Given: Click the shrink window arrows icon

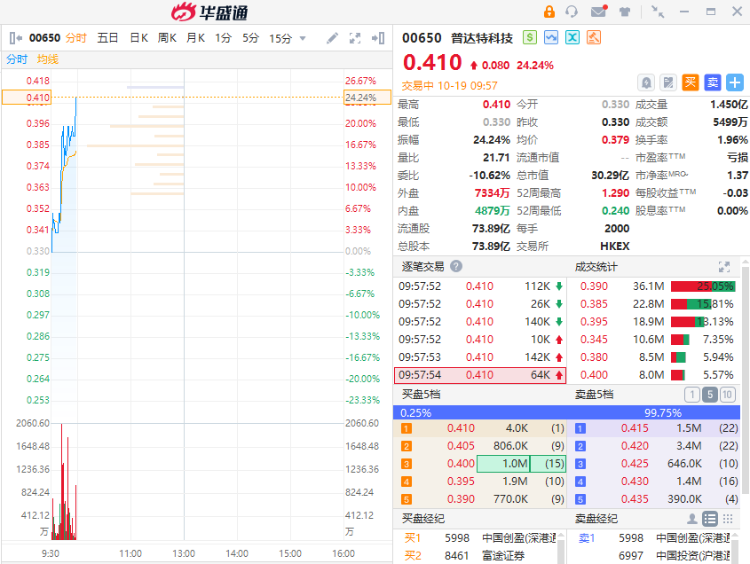Looking at the screenshot, I should pos(658,11).
